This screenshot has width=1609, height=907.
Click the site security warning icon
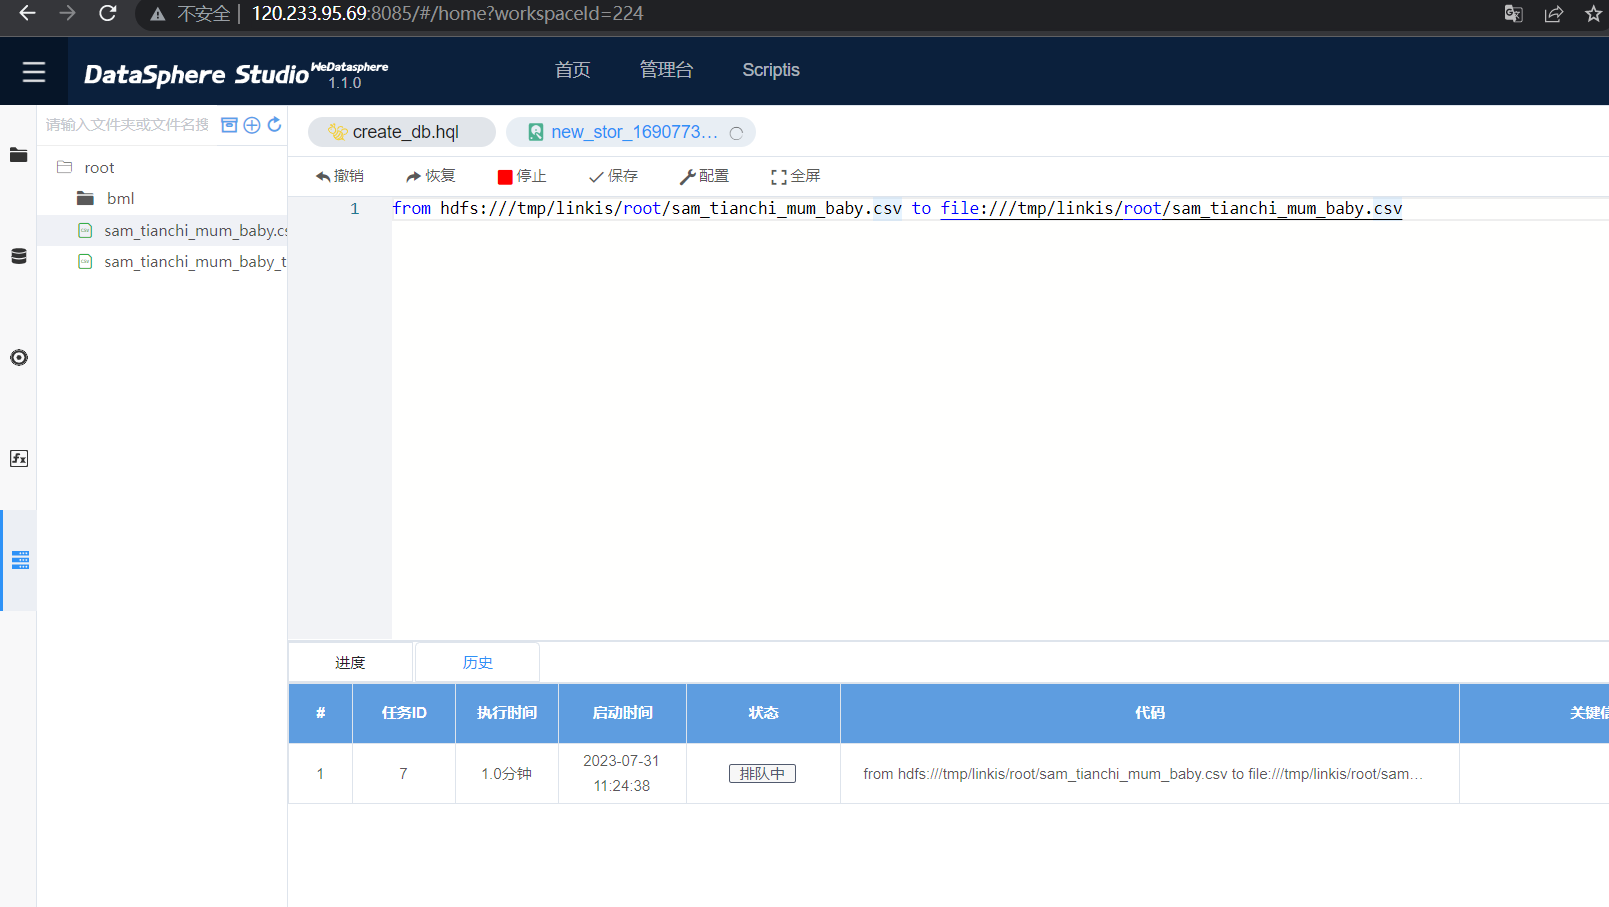158,14
